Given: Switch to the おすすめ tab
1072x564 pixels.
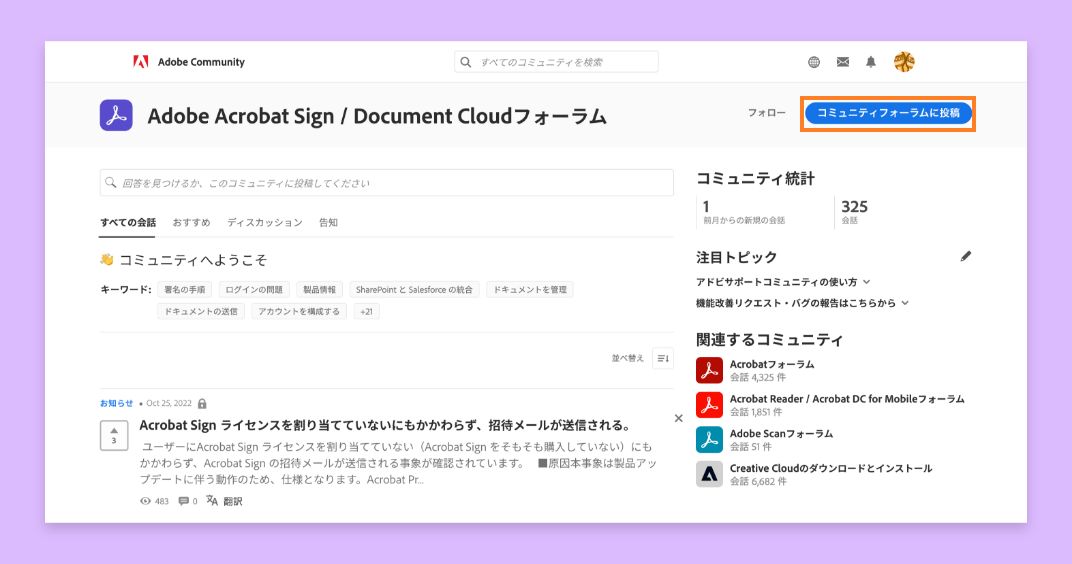Looking at the screenshot, I should coord(191,222).
